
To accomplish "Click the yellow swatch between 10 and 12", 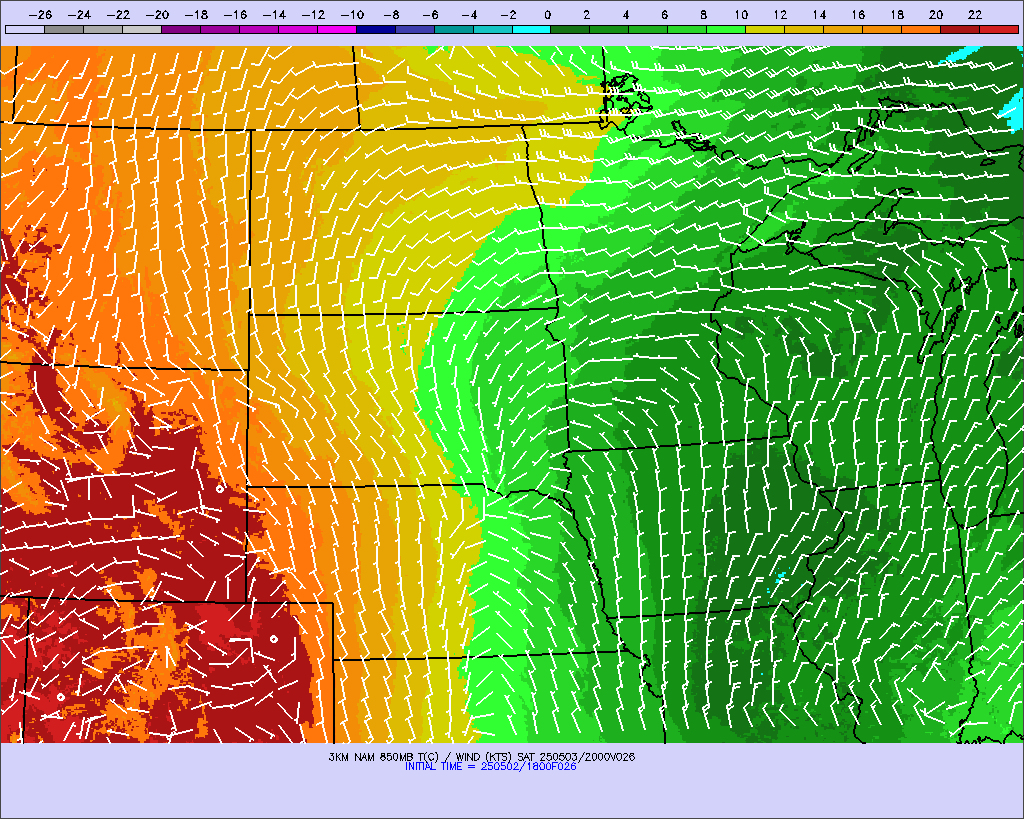I will pos(765,29).
